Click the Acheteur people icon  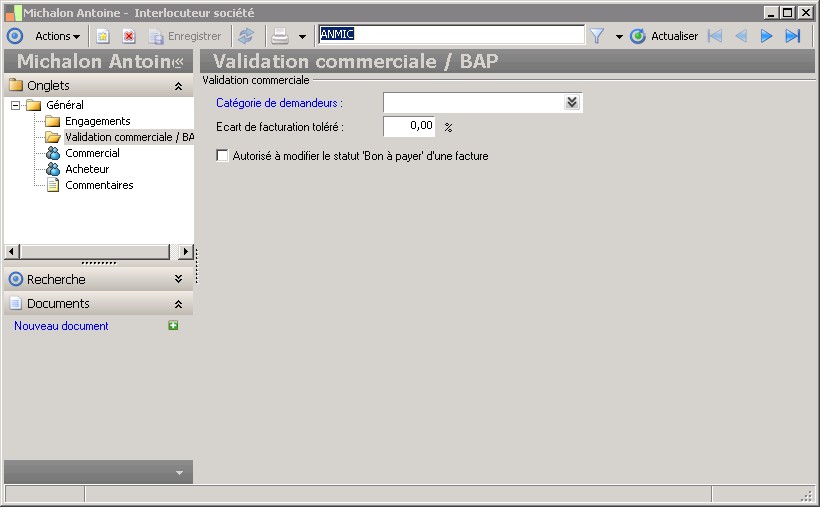click(53, 169)
